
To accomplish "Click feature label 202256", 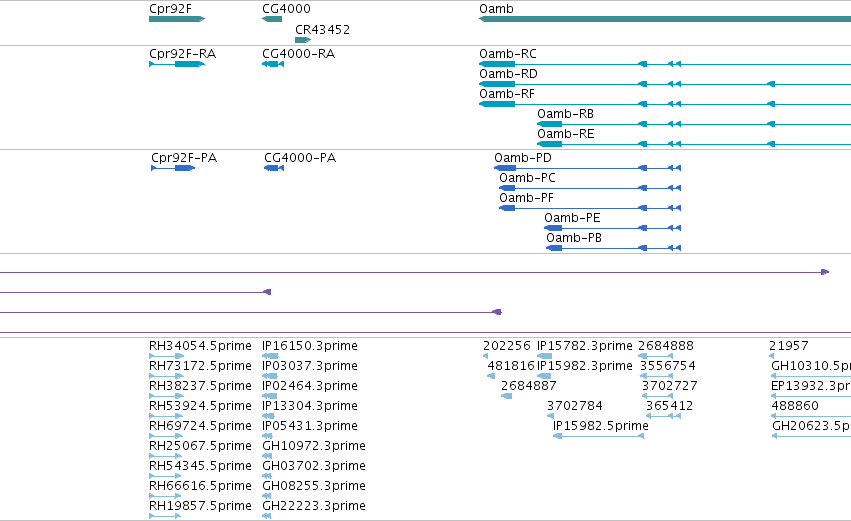I will (x=506, y=346).
